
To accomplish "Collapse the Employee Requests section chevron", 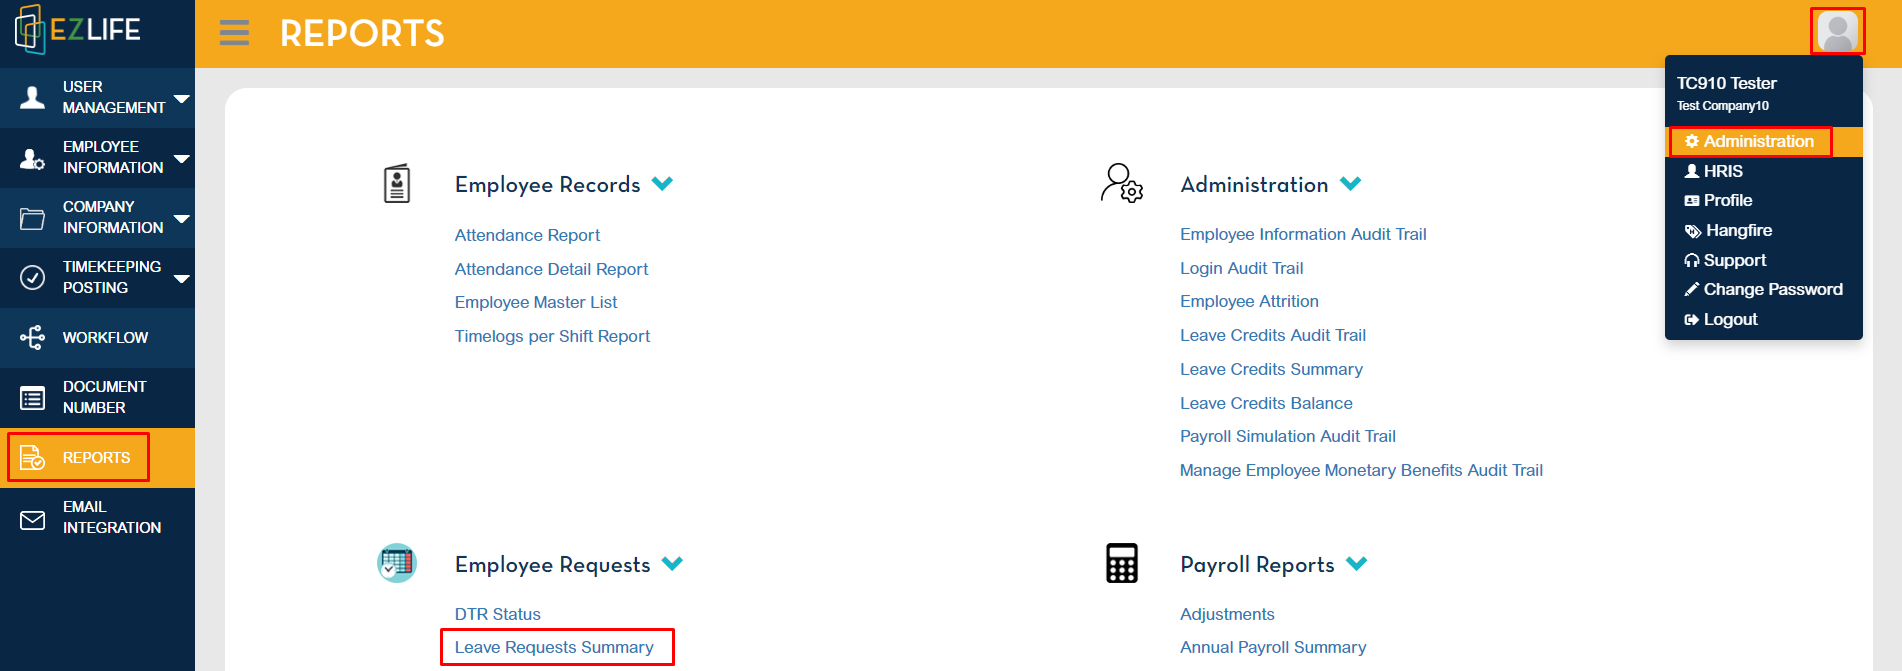I will coord(672,564).
